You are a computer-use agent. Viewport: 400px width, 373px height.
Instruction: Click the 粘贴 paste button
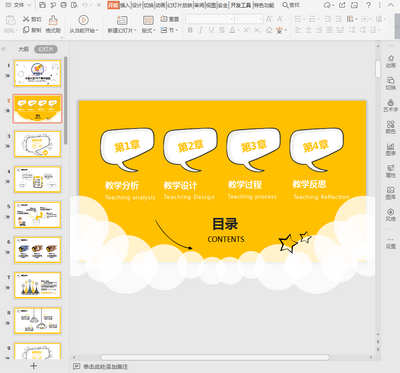click(11, 24)
